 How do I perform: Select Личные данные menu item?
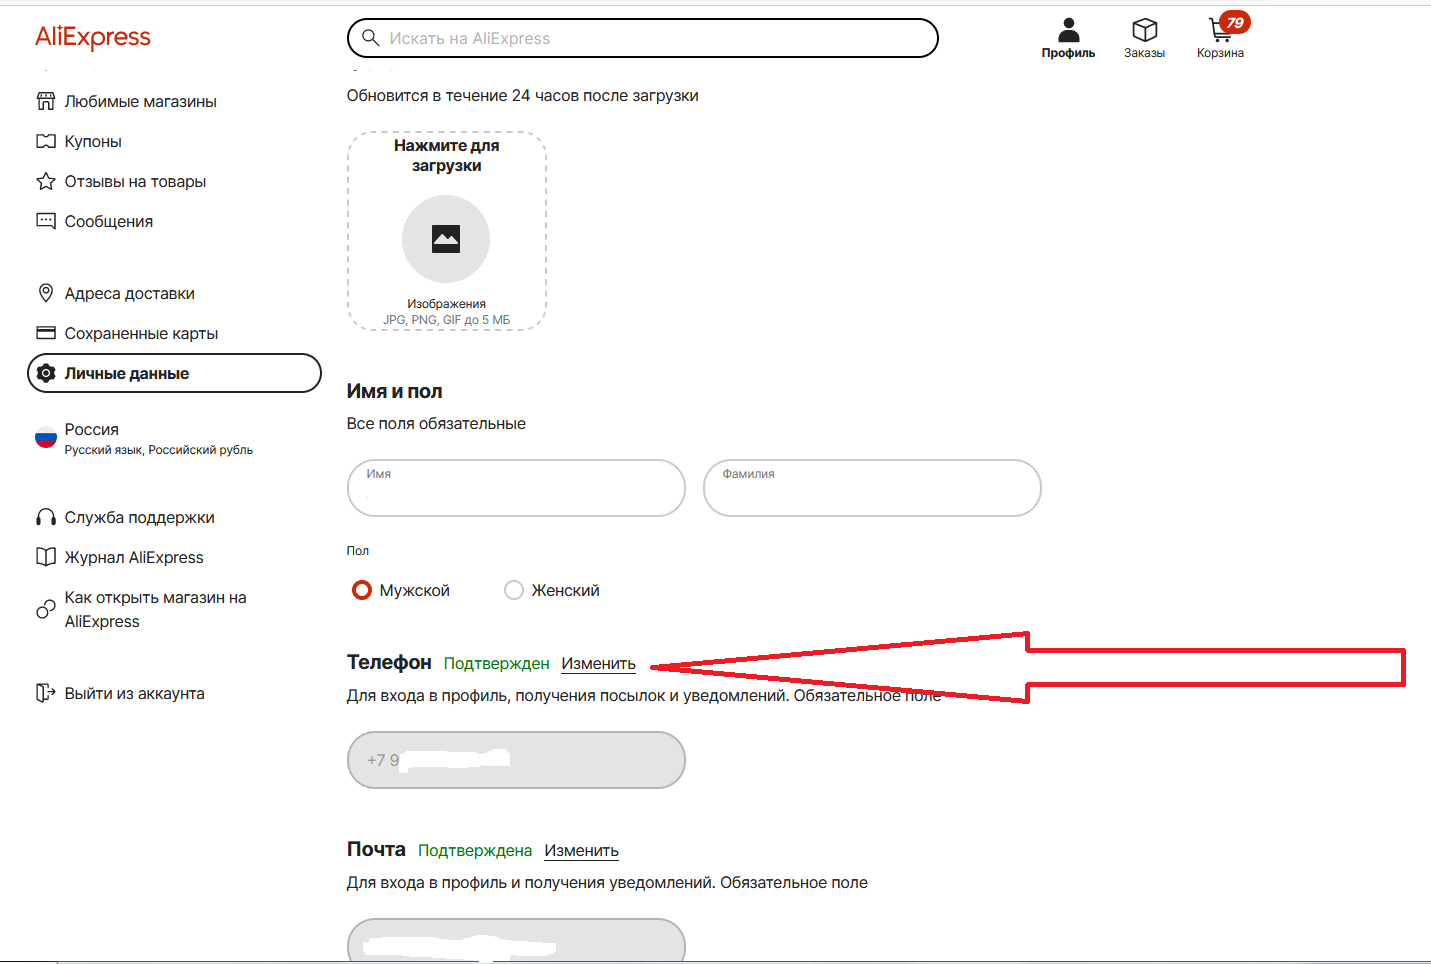click(174, 373)
